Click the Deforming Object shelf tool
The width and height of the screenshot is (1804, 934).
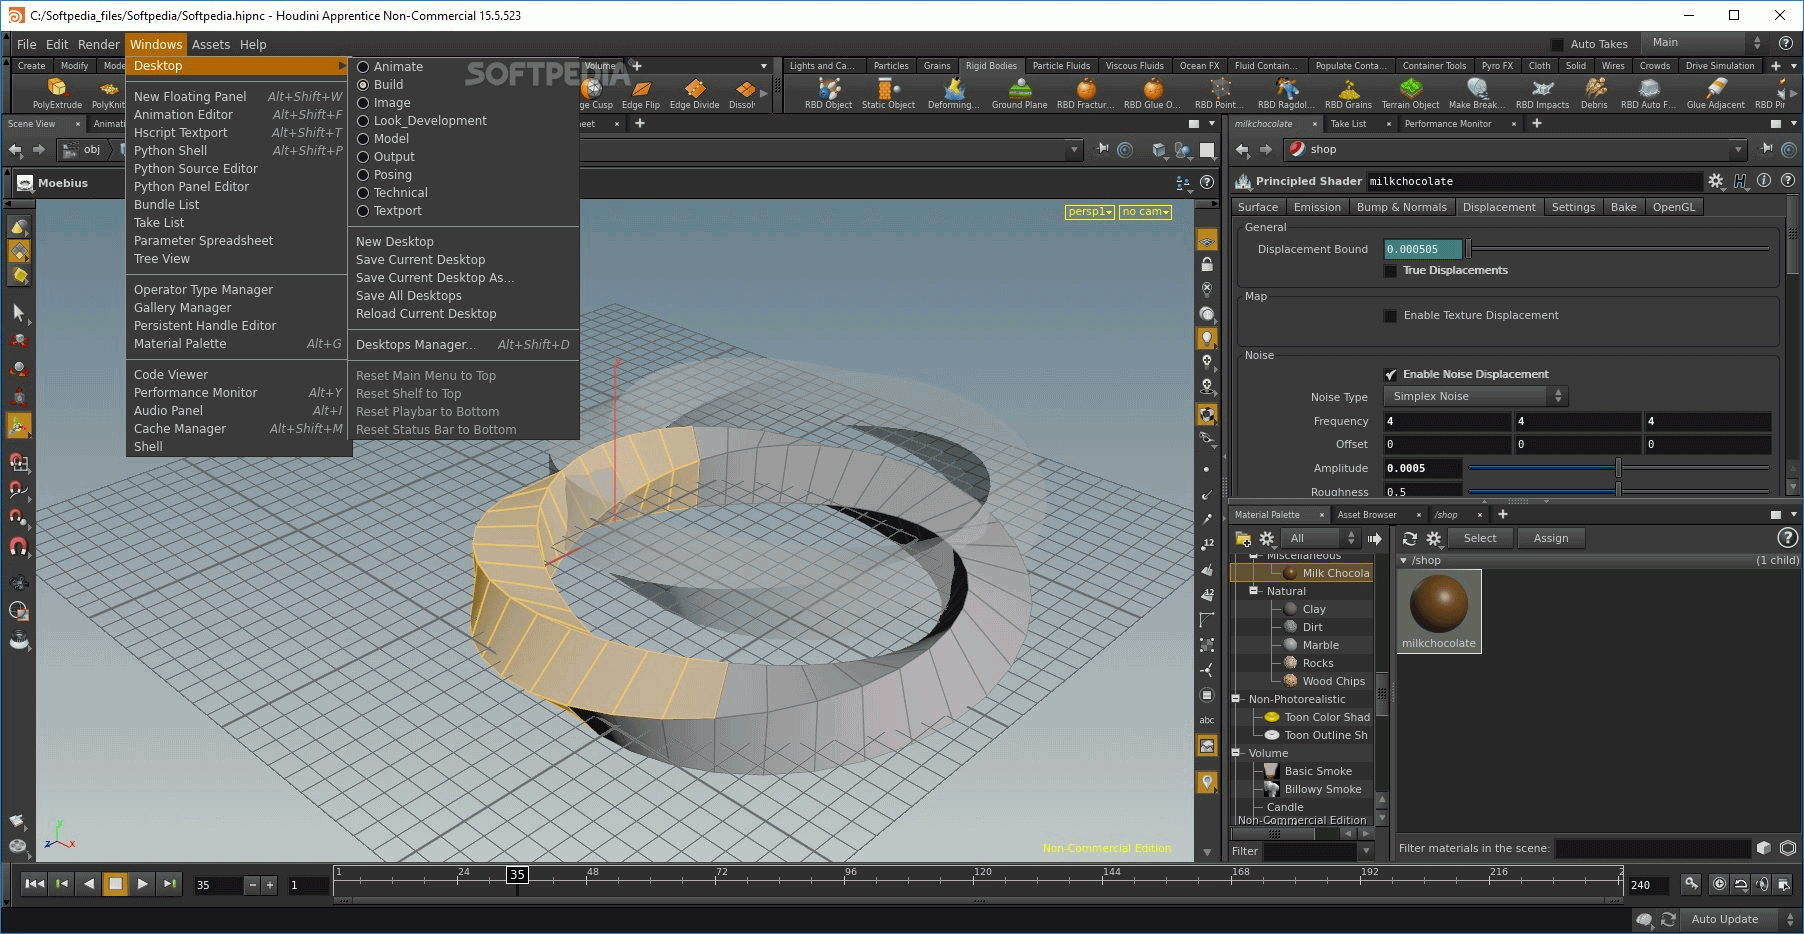click(953, 93)
